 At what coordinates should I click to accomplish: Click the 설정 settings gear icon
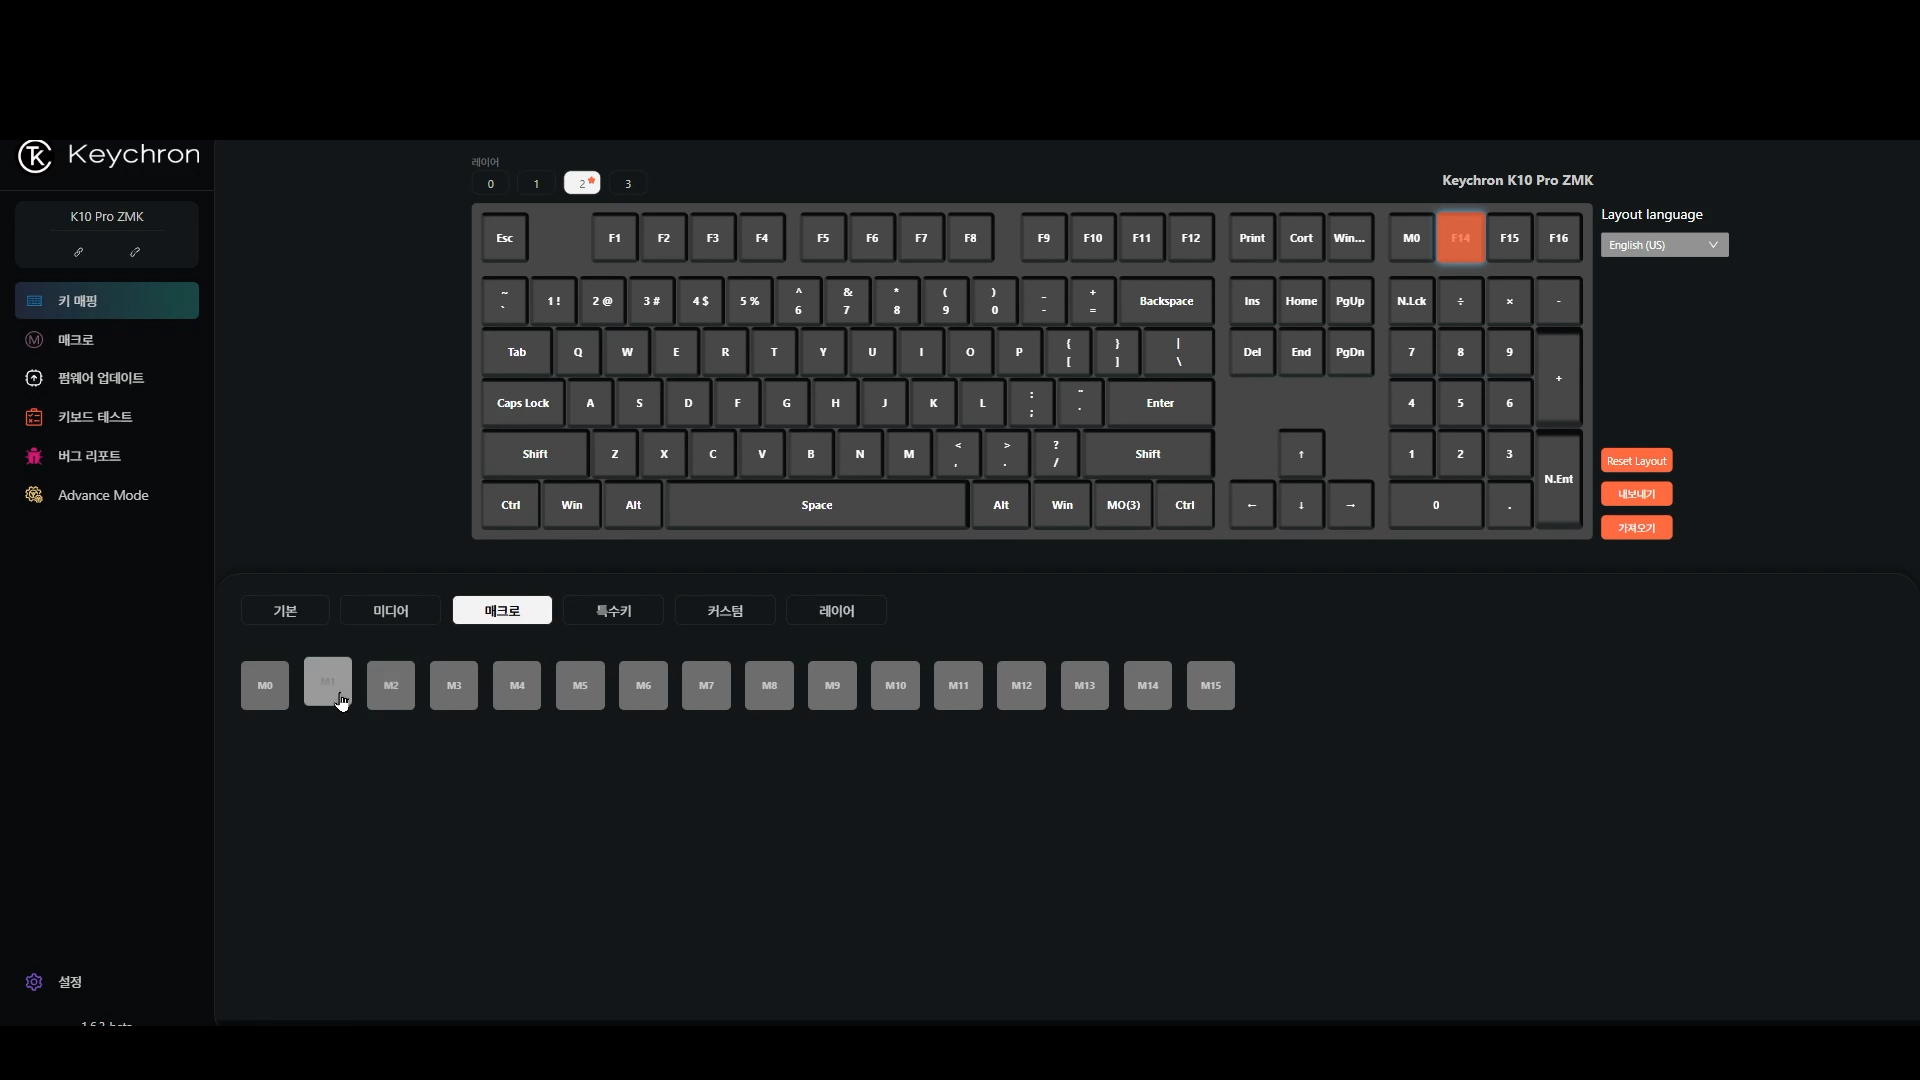[34, 982]
